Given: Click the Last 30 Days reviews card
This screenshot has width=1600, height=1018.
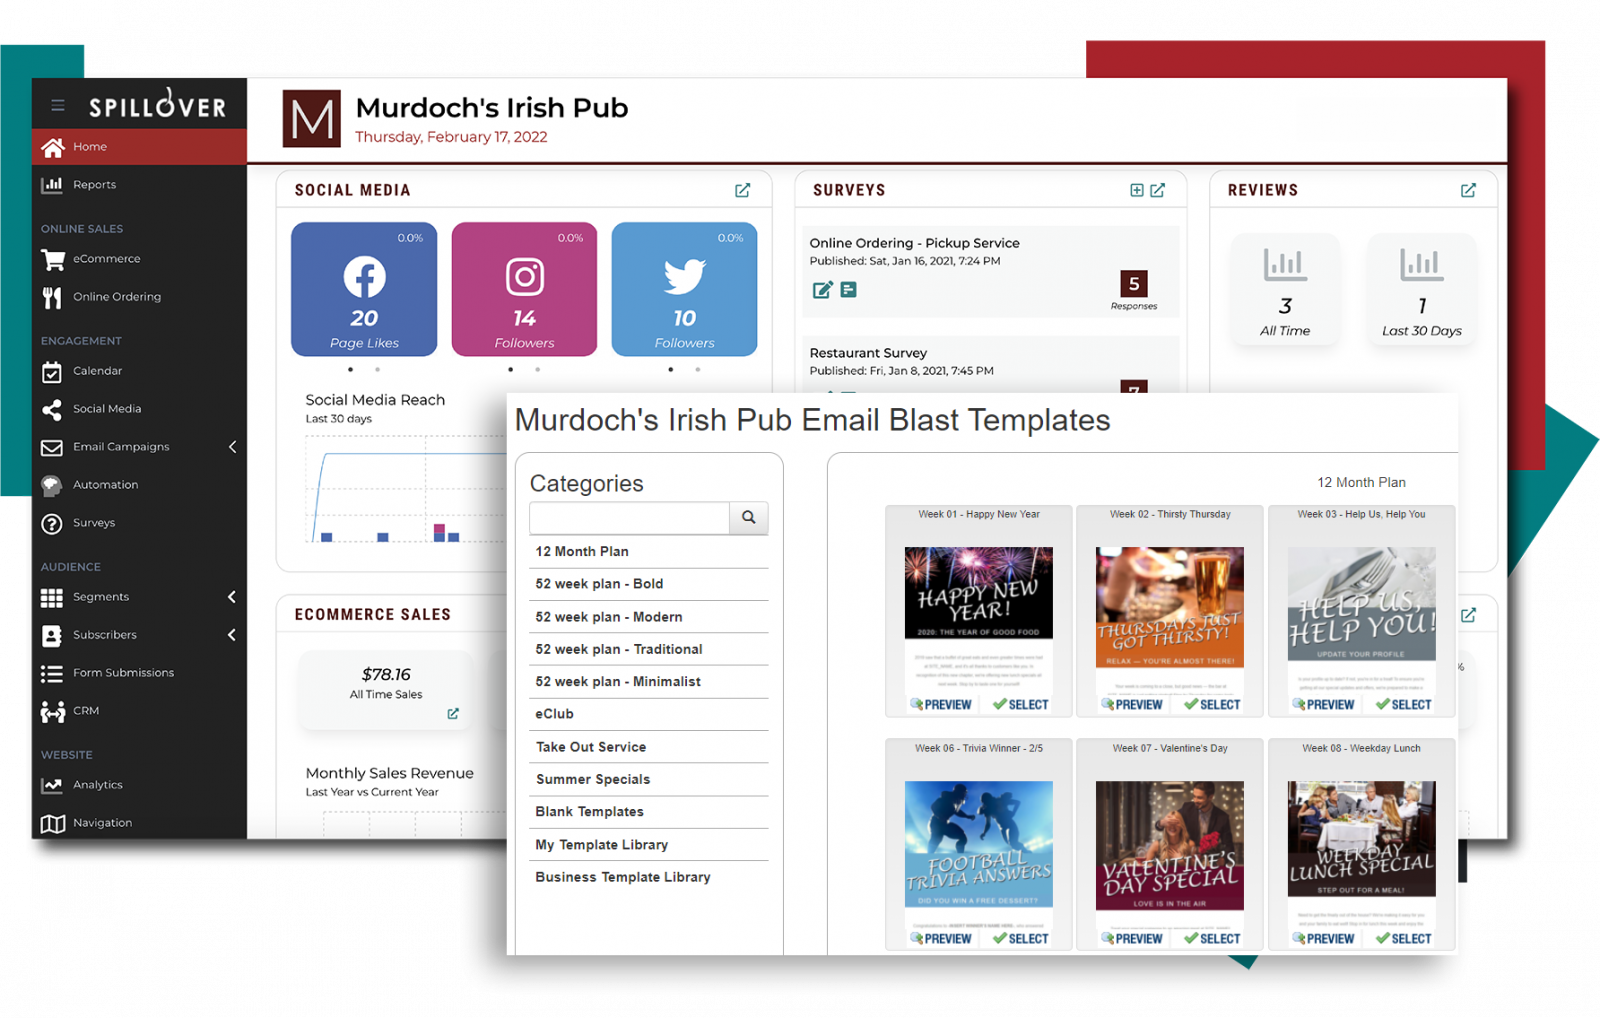Looking at the screenshot, I should pyautogui.click(x=1421, y=289).
